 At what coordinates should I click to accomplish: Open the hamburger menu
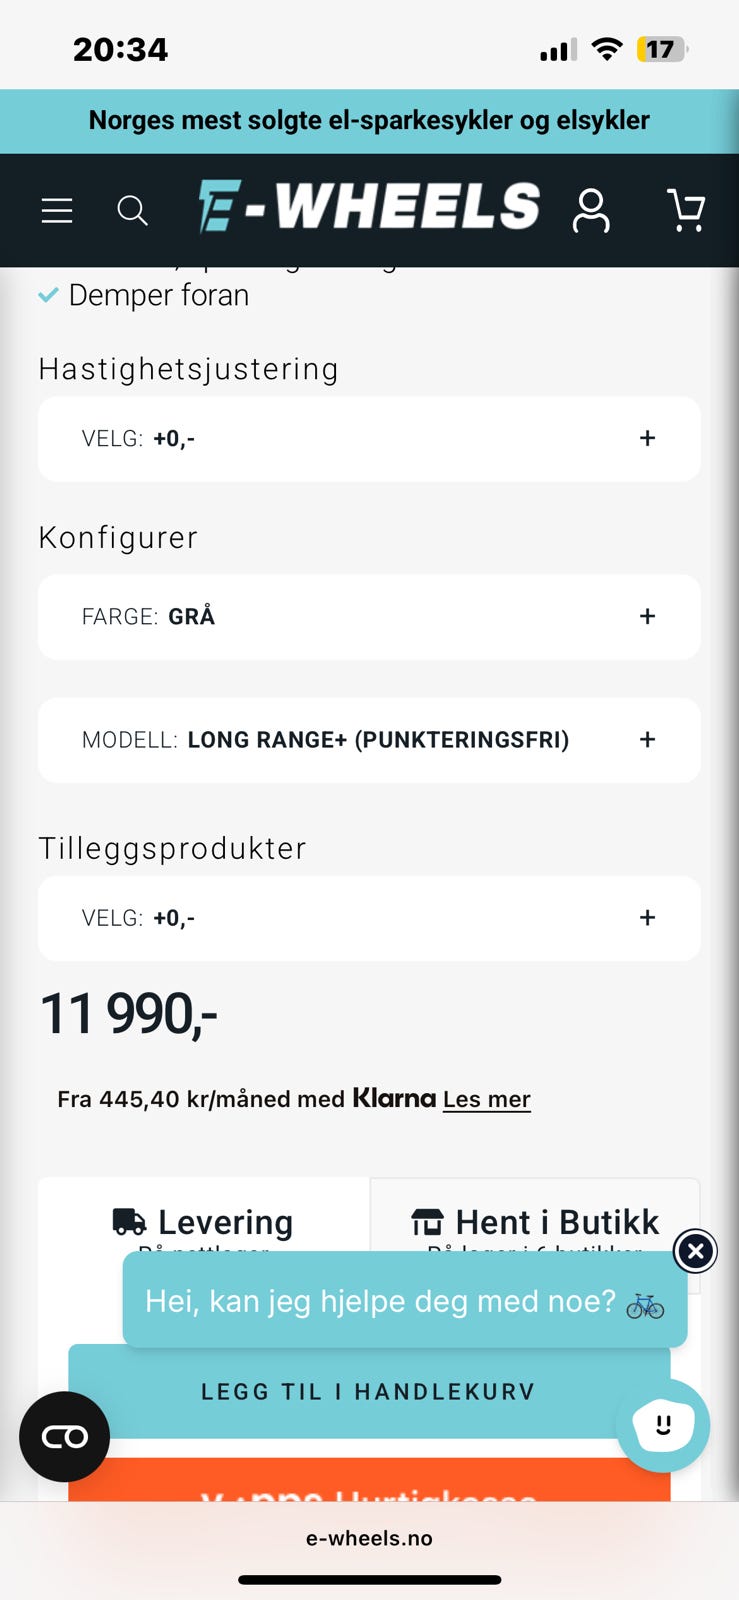click(x=57, y=210)
